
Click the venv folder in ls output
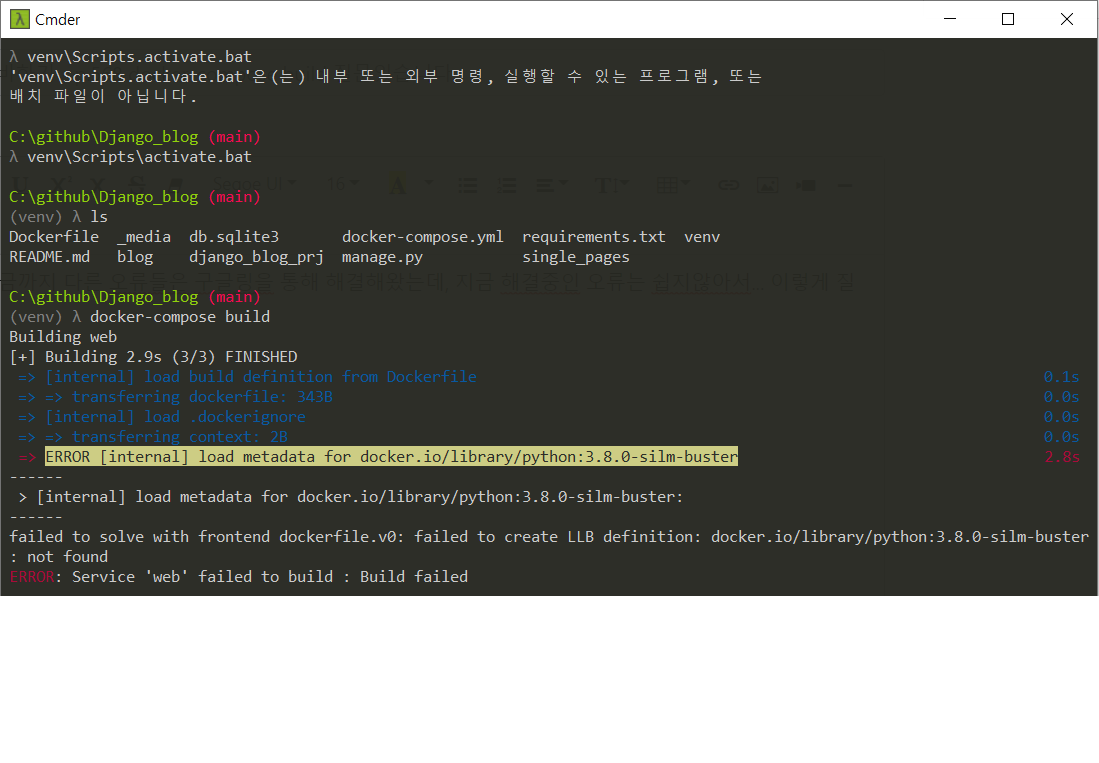(x=702, y=237)
